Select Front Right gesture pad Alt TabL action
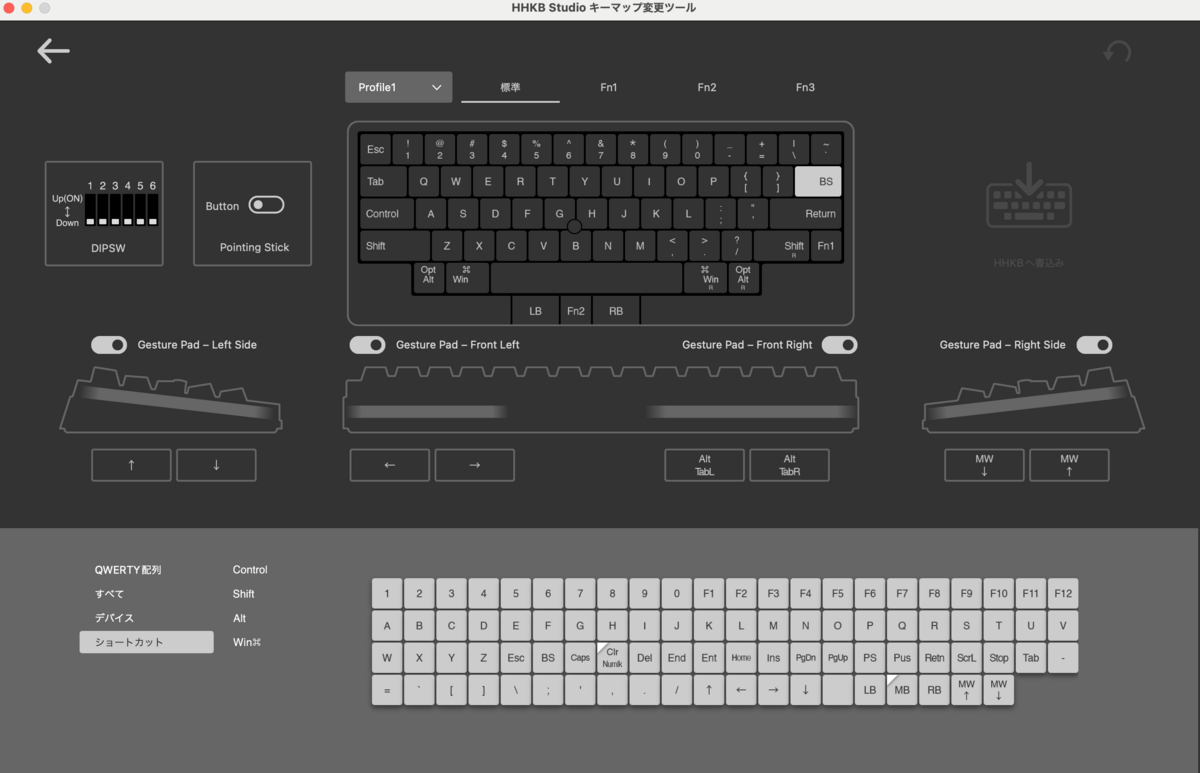Screen dimensions: 1200x773 (x=705, y=465)
